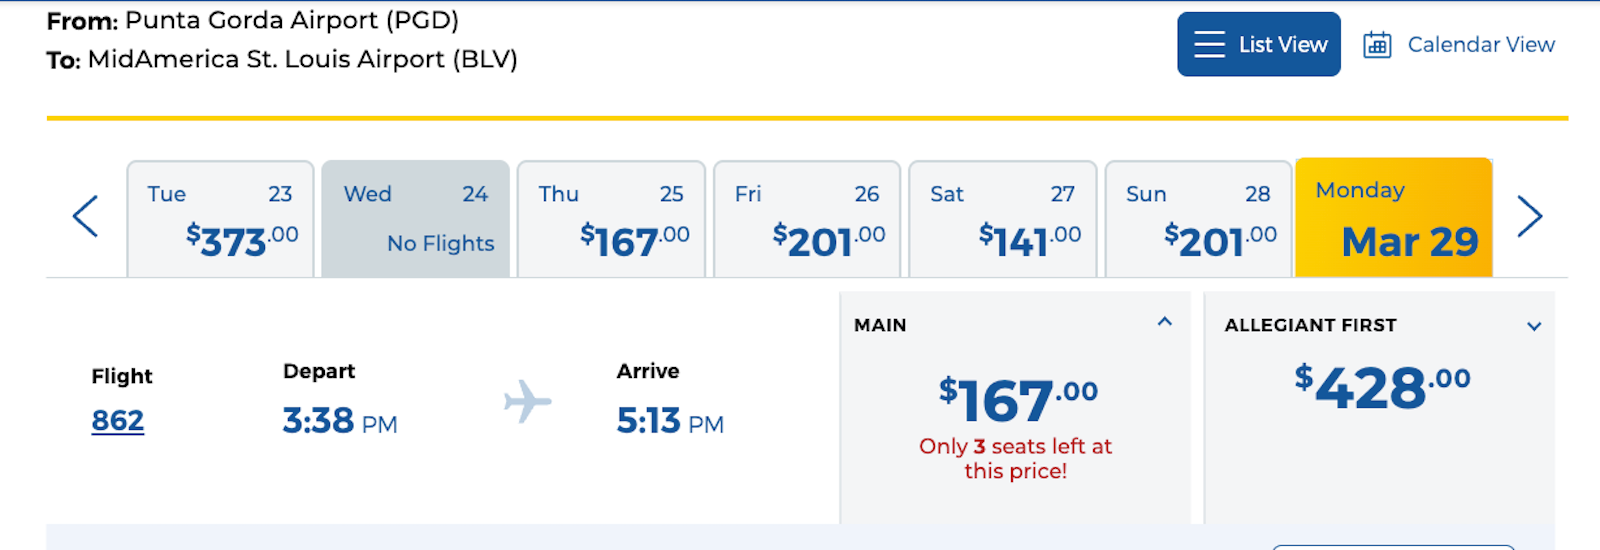Select the Allegiant First $428 fare
Image resolution: width=1600 pixels, height=550 pixels.
[x=1382, y=388]
